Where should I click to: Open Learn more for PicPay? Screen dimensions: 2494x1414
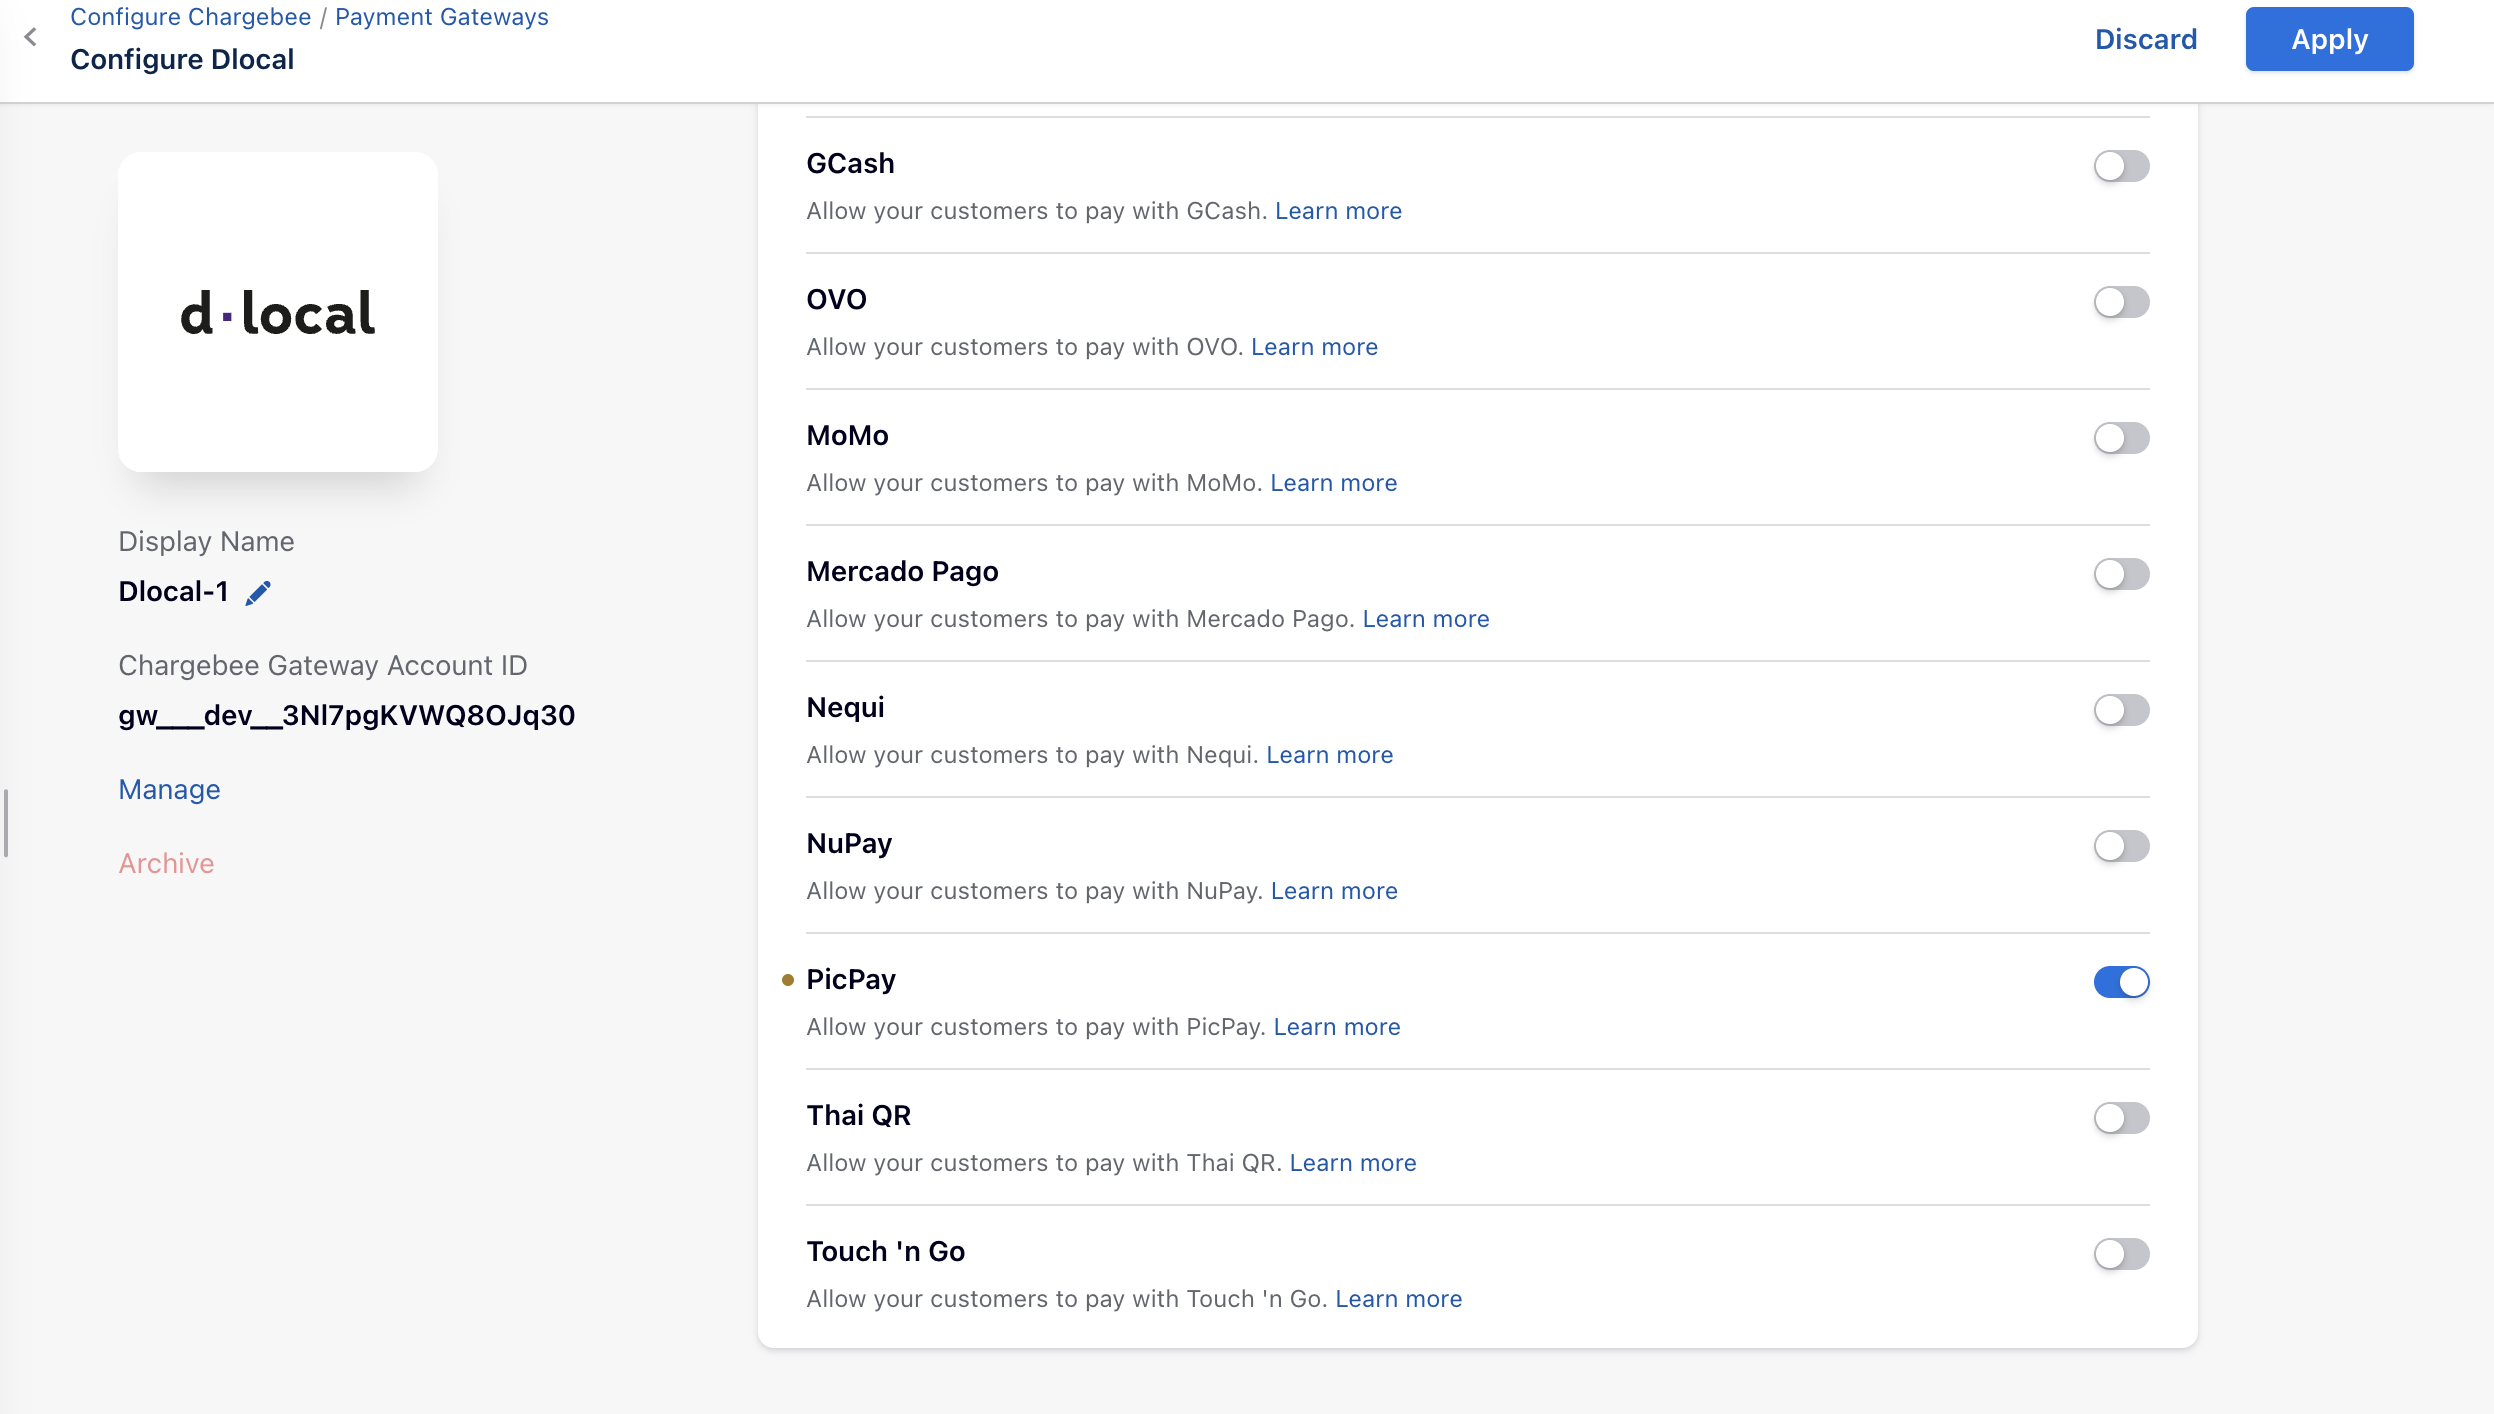click(1337, 1027)
